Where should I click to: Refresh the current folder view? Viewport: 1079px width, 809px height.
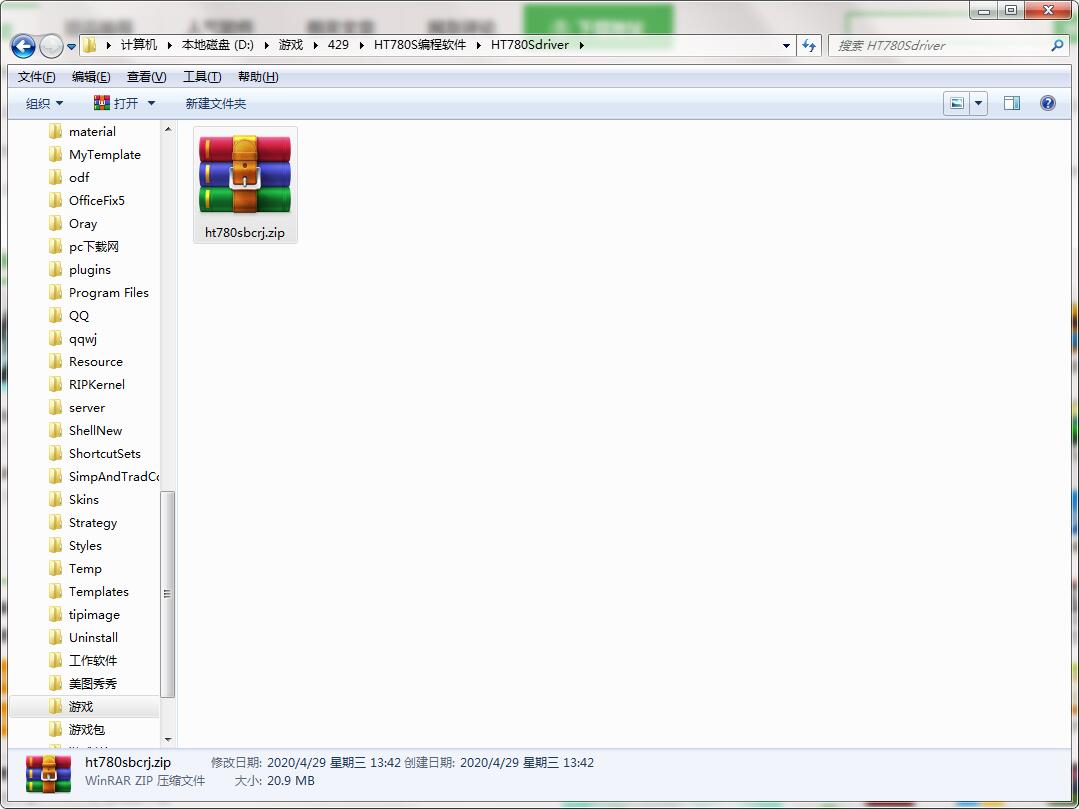(809, 46)
